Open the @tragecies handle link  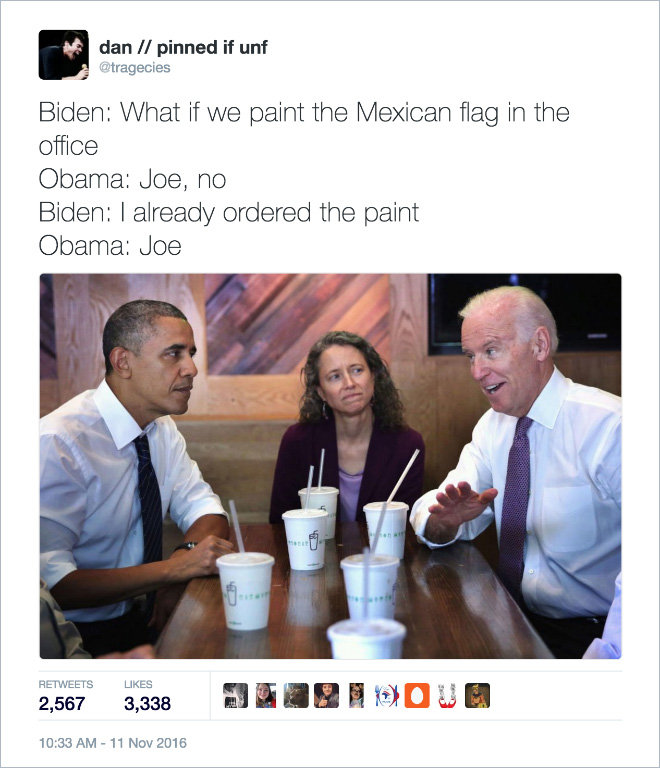135,68
